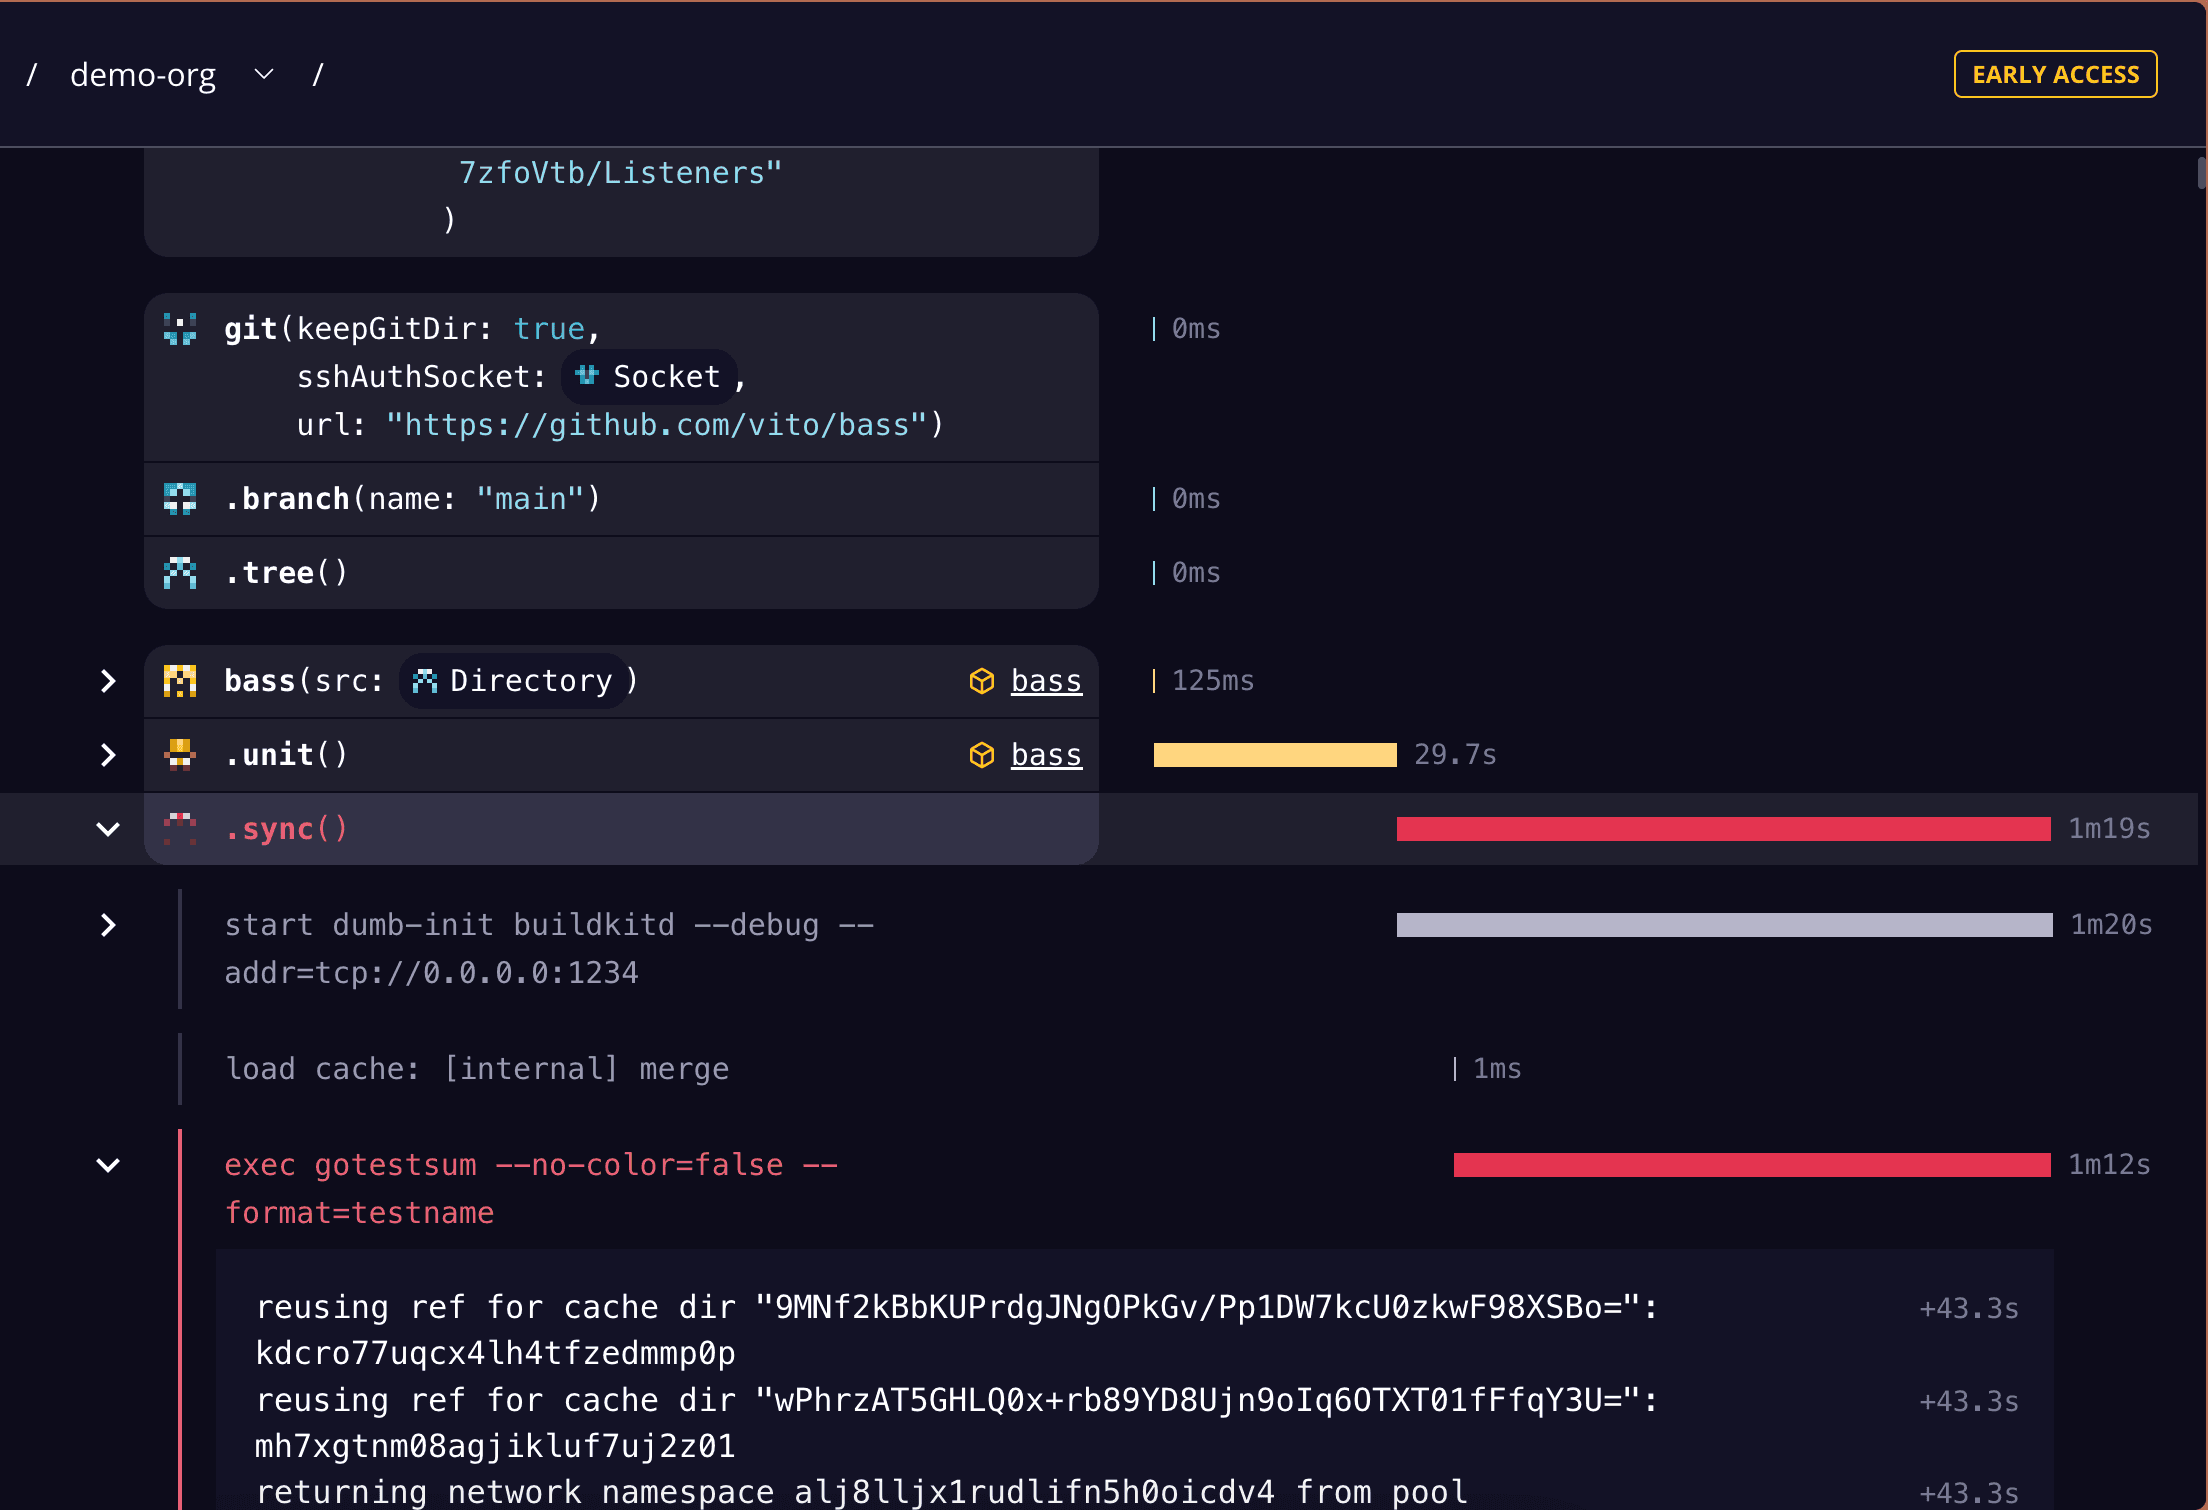The height and width of the screenshot is (1510, 2208).
Task: Click the package icon before the bass link
Action: tap(982, 680)
